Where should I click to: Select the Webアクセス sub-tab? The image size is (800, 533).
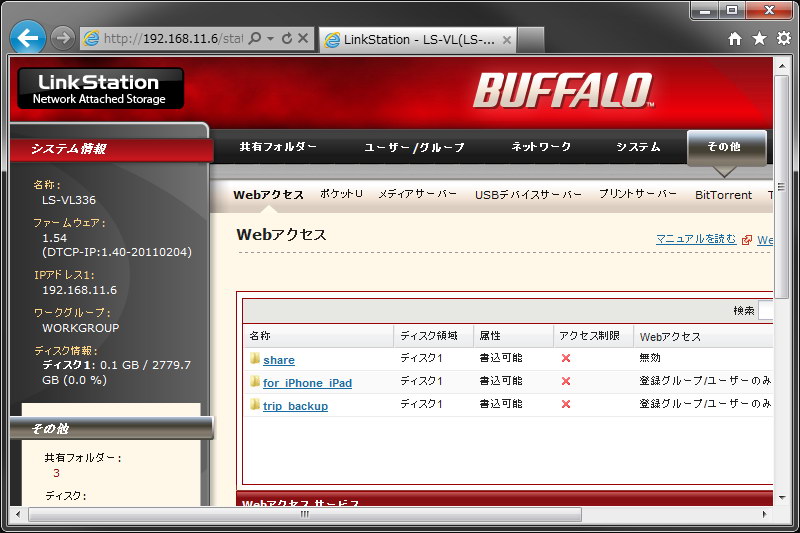coord(268,195)
